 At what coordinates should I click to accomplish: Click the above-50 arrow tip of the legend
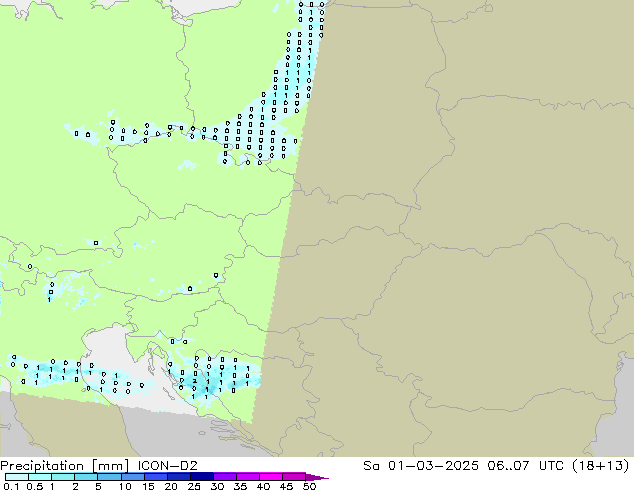tap(317, 478)
